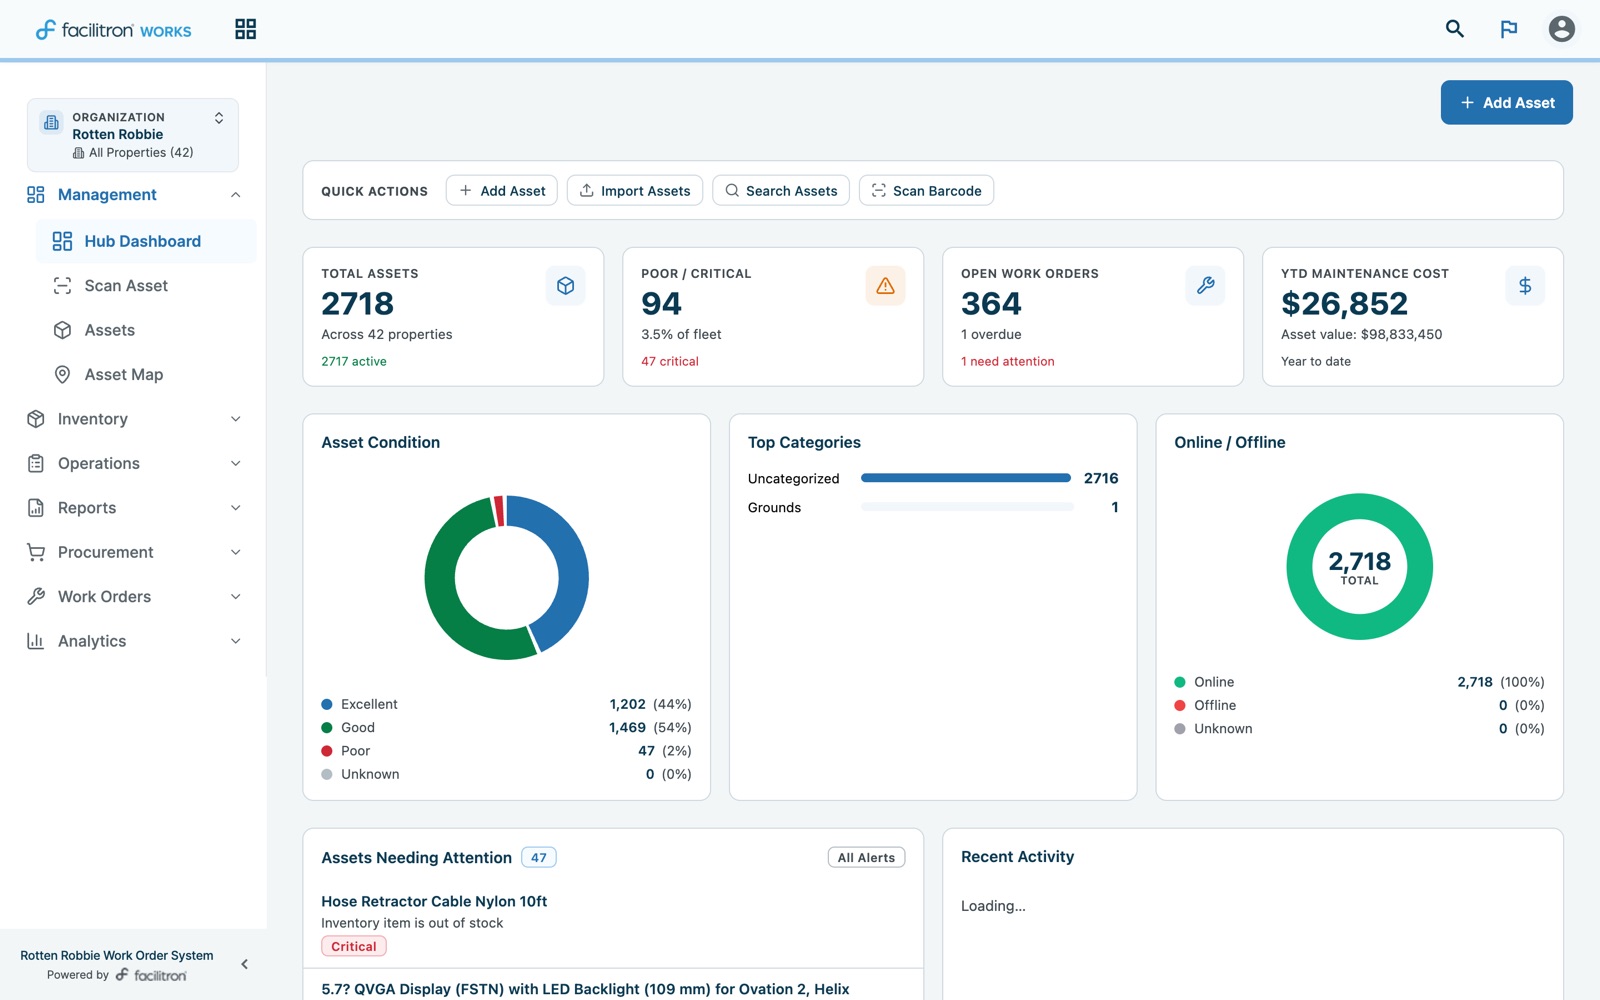The image size is (1600, 1000).
Task: Click the blue Excellent legend dot
Action: click(x=327, y=704)
